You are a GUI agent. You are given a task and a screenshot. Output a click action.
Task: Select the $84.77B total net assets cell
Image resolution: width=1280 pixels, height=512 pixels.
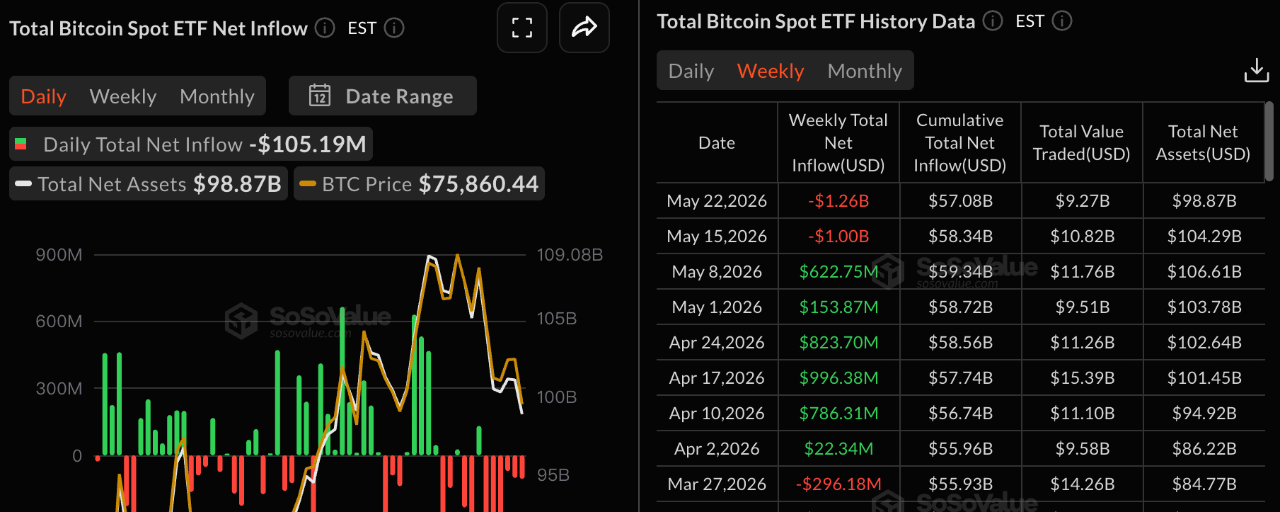tap(1203, 484)
